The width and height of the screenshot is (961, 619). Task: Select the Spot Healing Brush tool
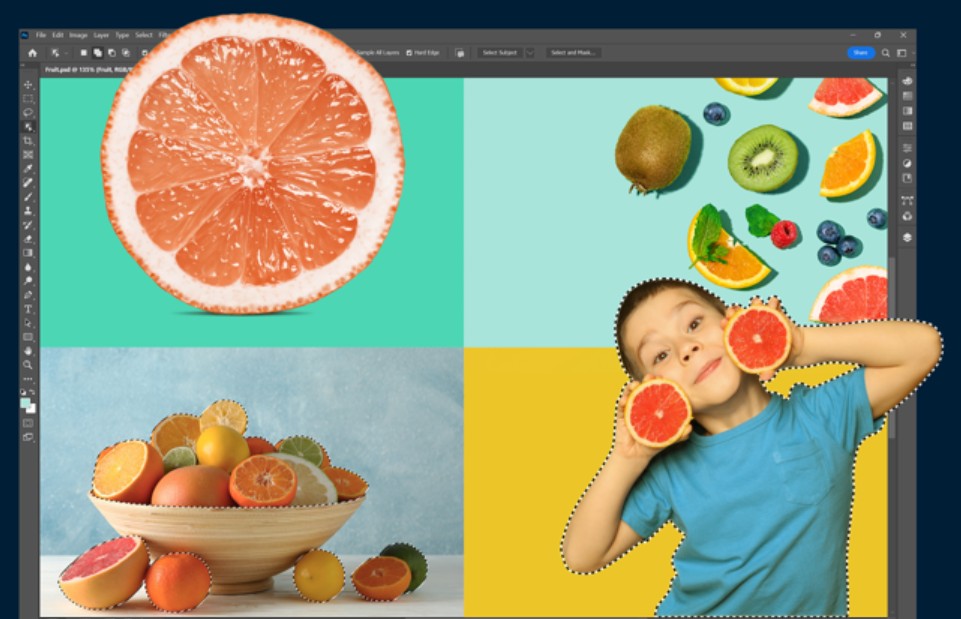[28, 183]
